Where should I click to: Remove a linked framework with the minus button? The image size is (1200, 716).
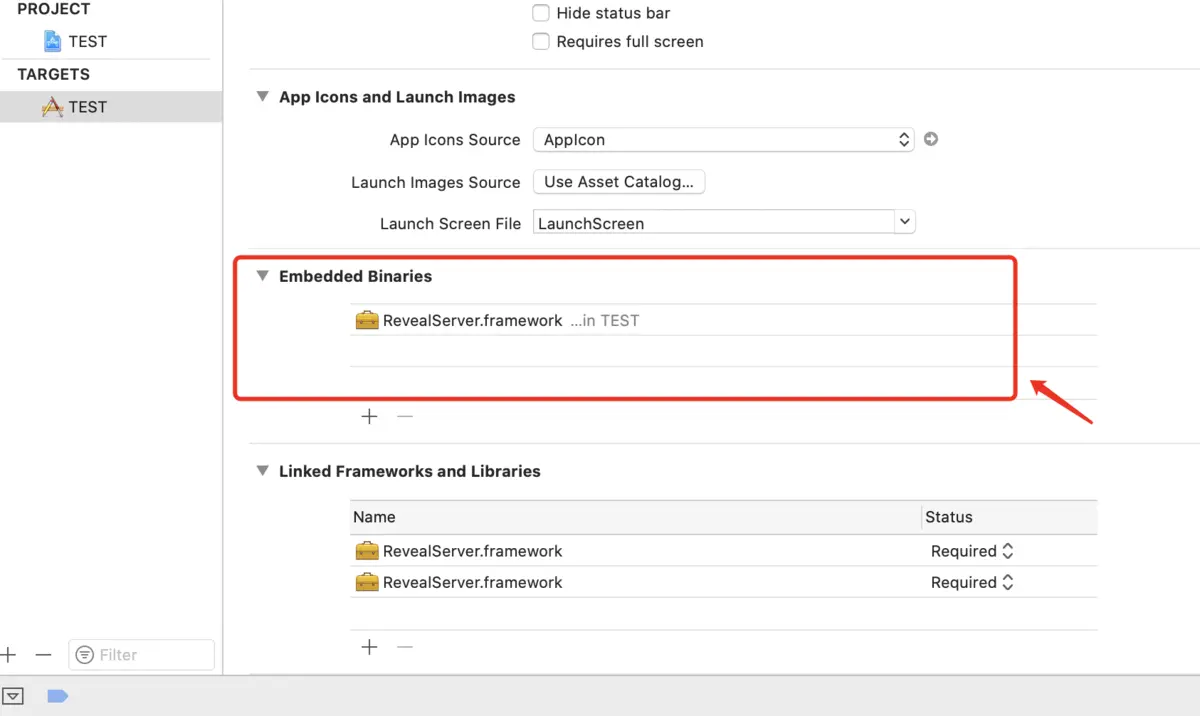pos(405,647)
